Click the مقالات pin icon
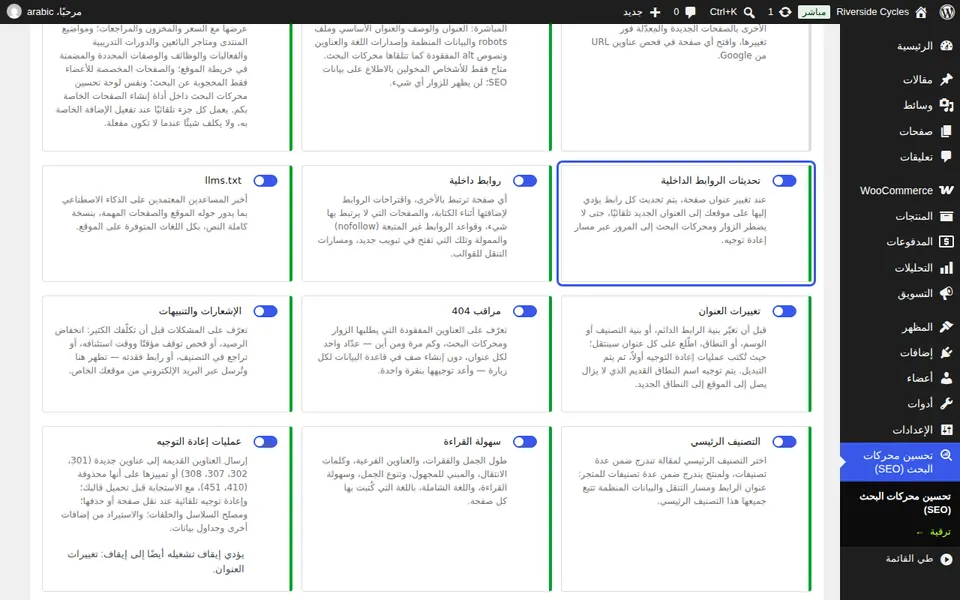Screen dimensions: 960x600 947,79
